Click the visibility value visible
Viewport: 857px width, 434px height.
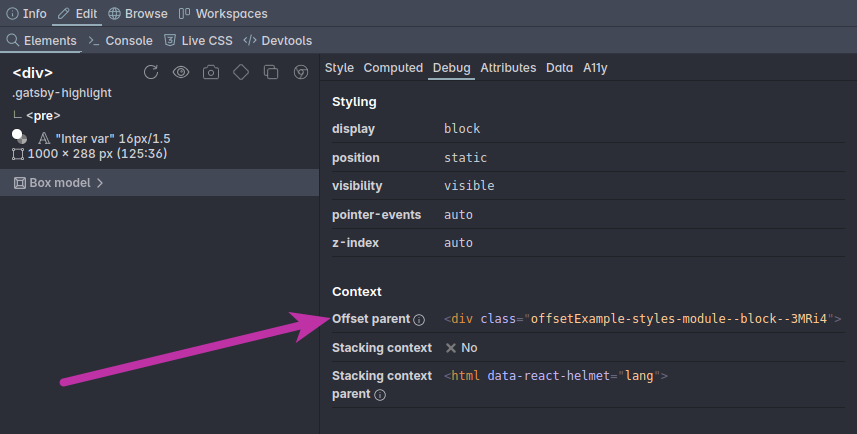point(469,186)
